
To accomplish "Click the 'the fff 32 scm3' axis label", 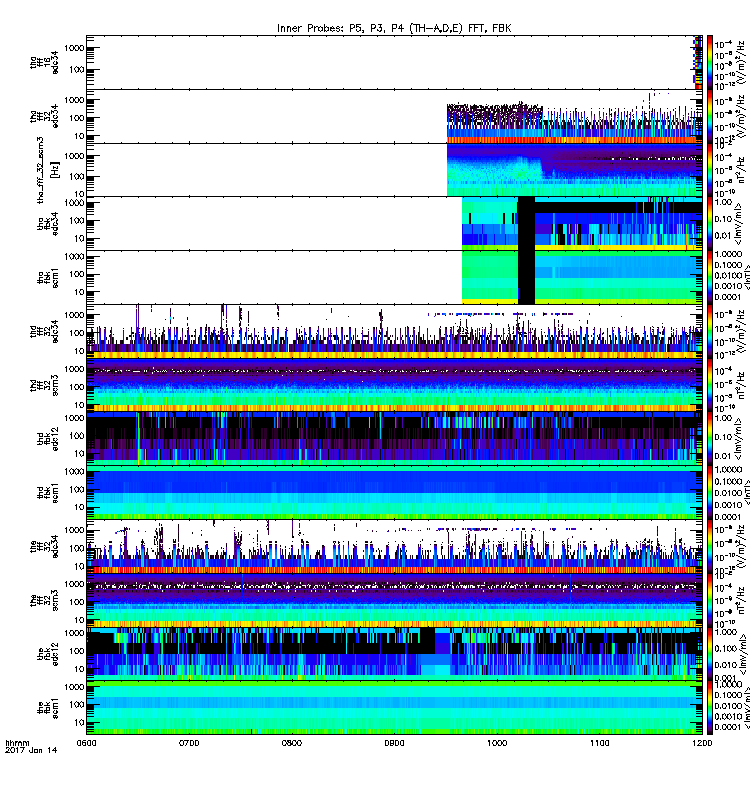I will click(44, 601).
